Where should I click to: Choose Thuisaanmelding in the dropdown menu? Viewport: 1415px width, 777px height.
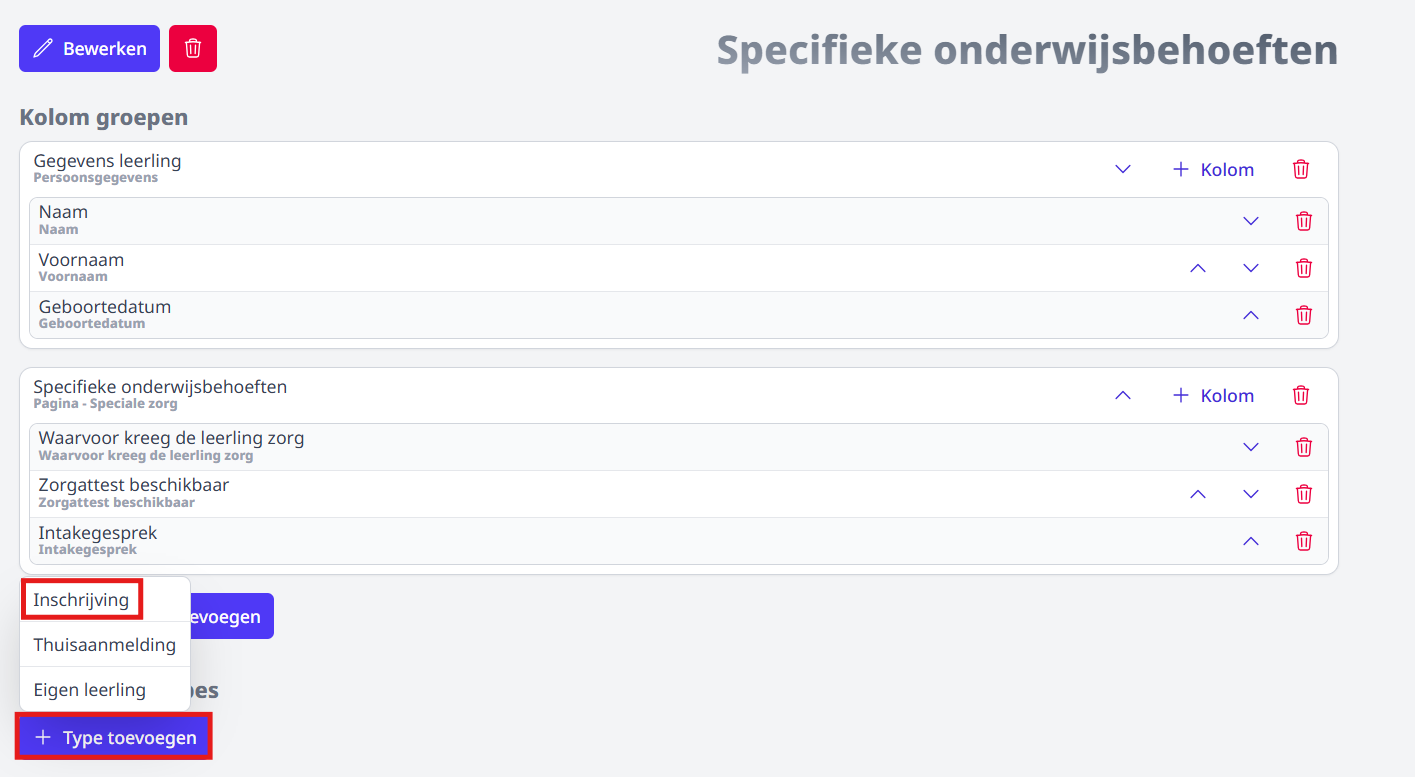[x=105, y=645]
